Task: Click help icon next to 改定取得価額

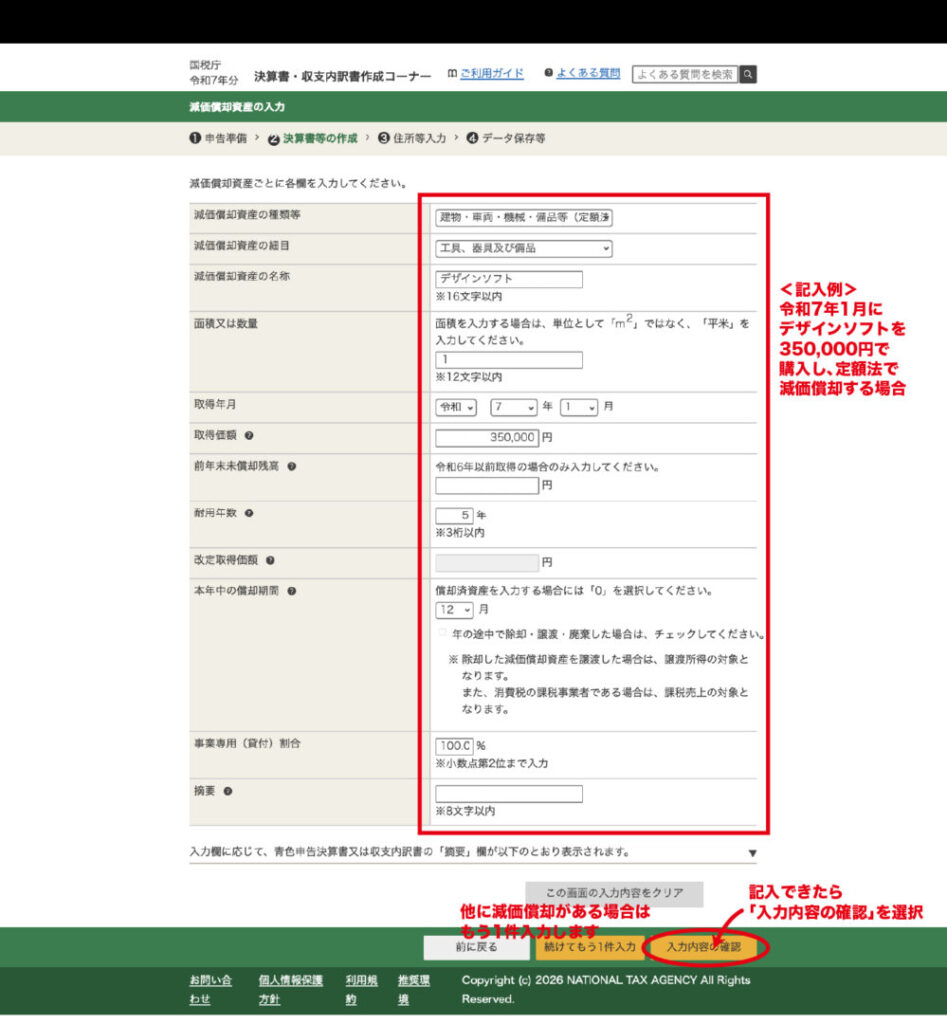Action: [271, 561]
